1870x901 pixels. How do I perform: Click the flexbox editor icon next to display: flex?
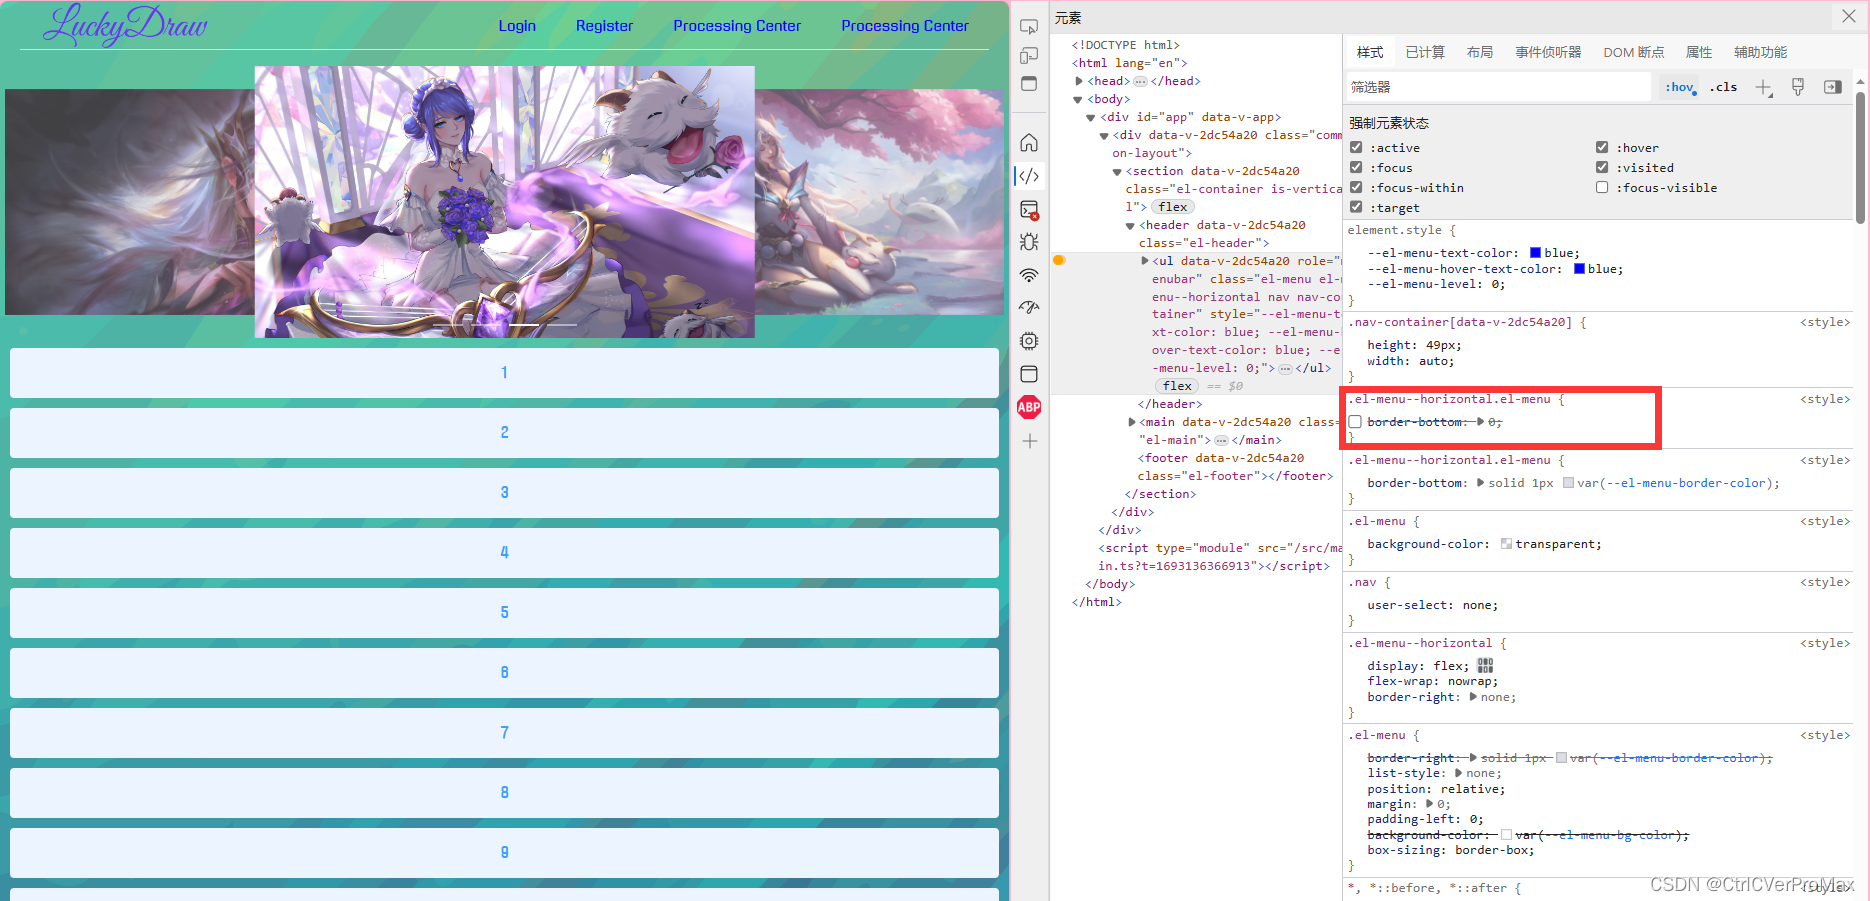tap(1485, 666)
